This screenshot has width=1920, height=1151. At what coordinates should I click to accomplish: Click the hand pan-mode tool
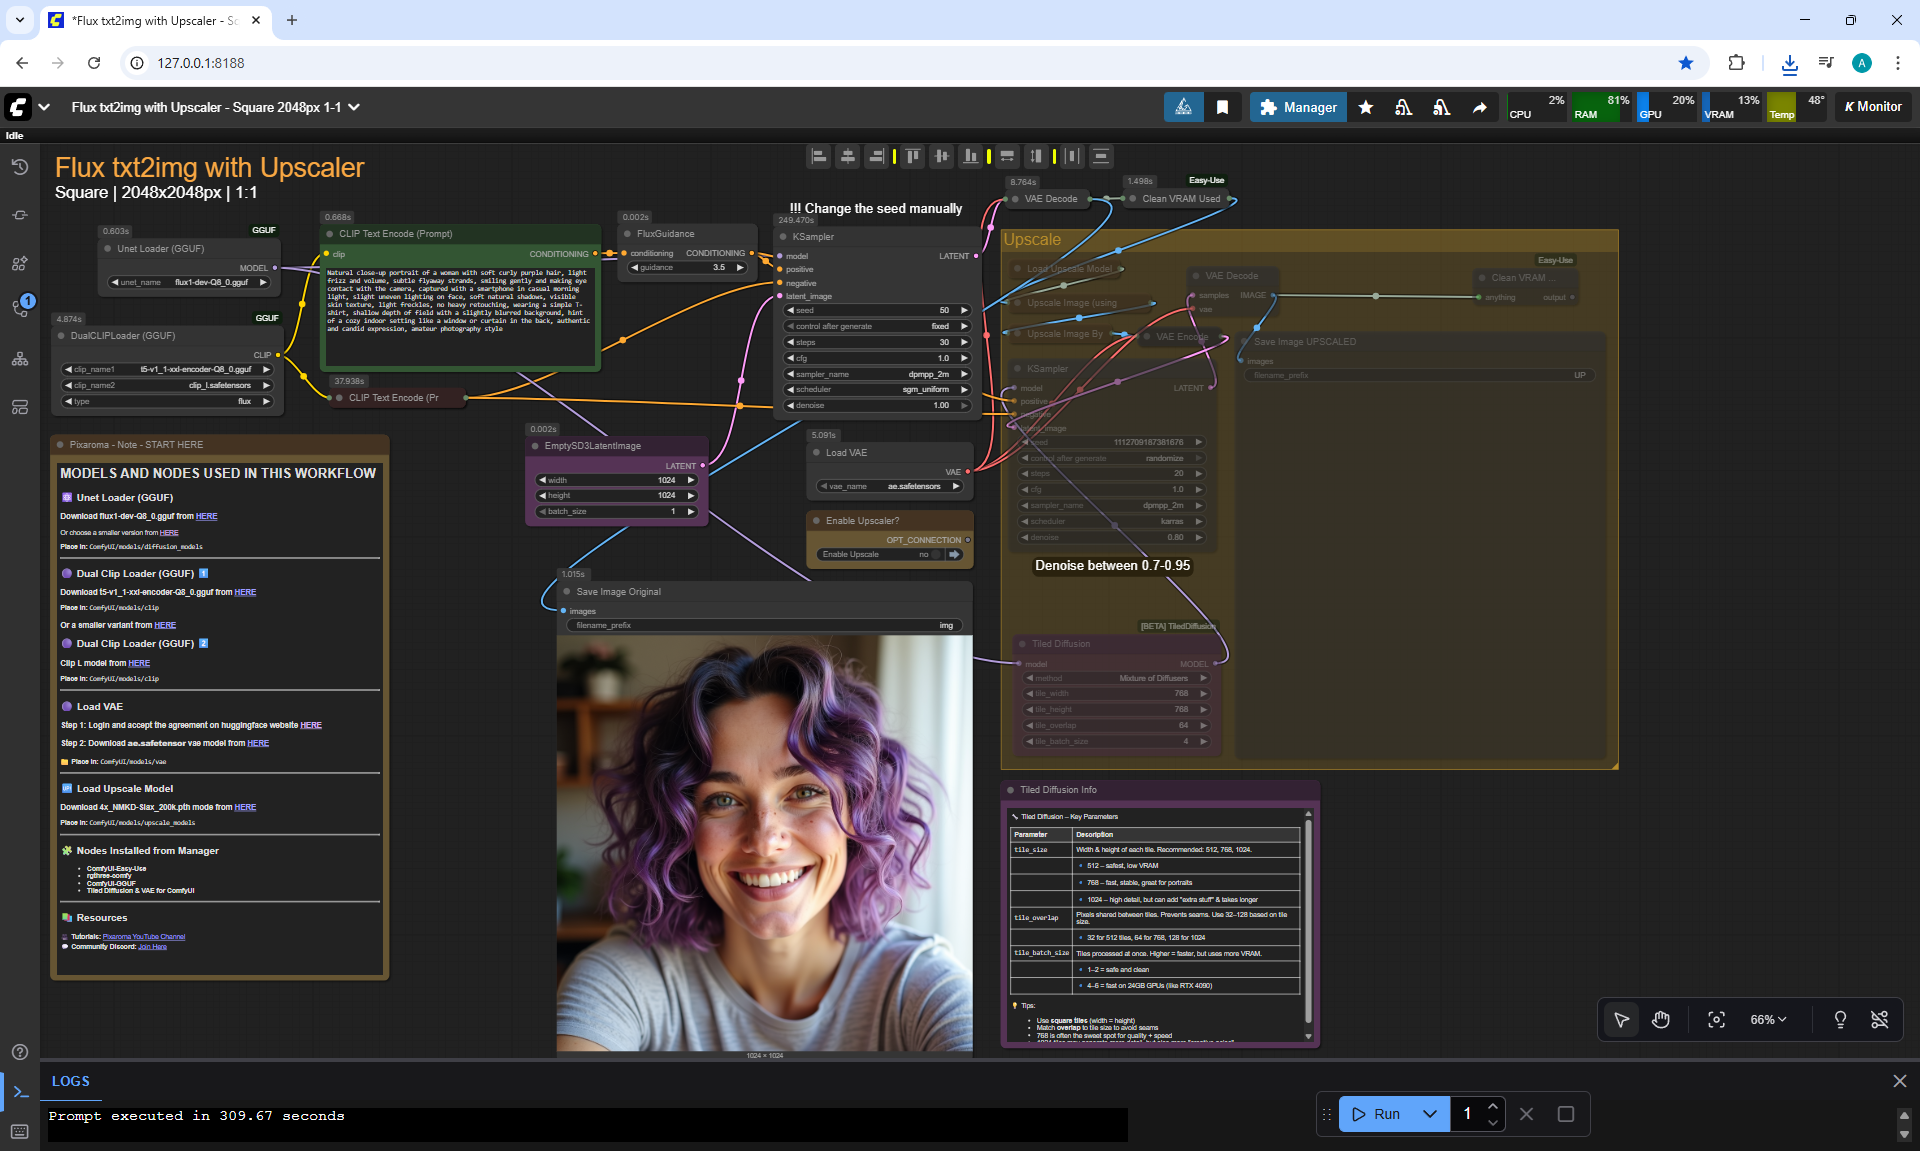click(x=1661, y=1020)
